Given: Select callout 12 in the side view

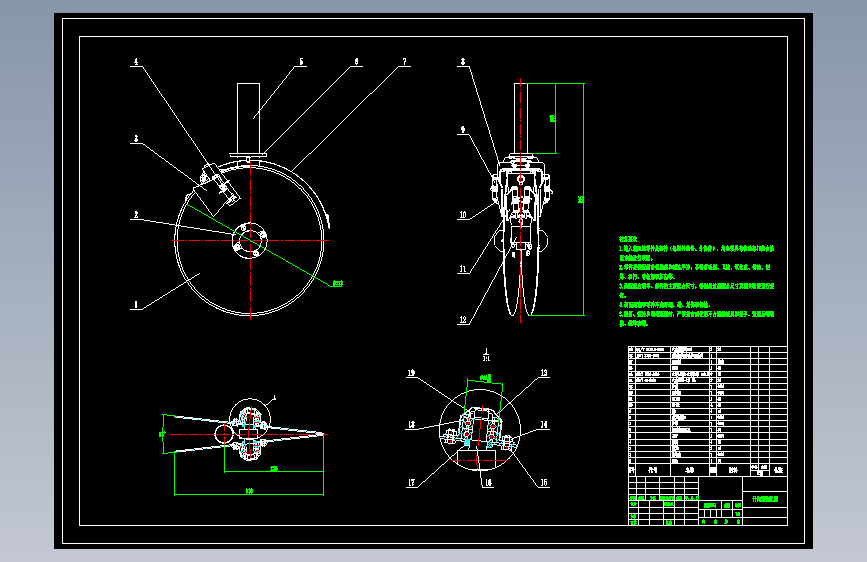Looking at the screenshot, I should 463,320.
